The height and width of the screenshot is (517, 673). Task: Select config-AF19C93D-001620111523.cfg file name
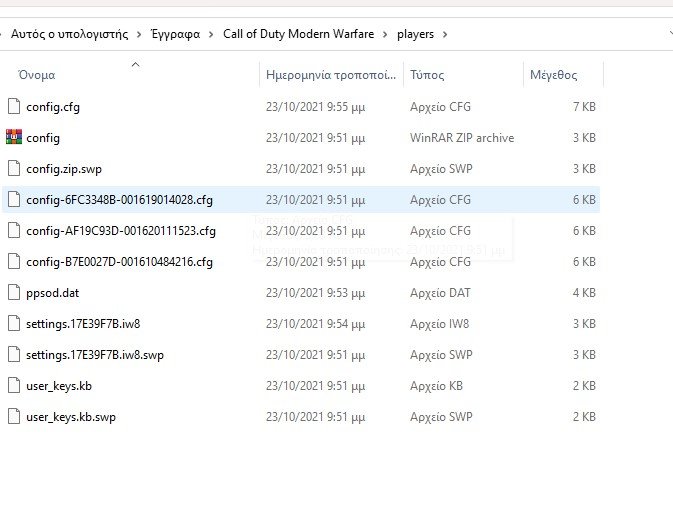pyautogui.click(x=121, y=231)
